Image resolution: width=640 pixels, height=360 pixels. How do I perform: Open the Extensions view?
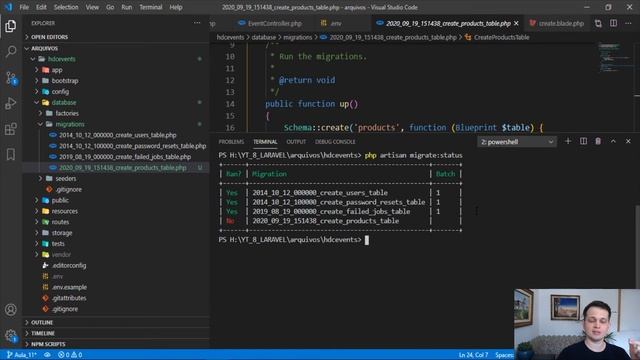pos(11,129)
